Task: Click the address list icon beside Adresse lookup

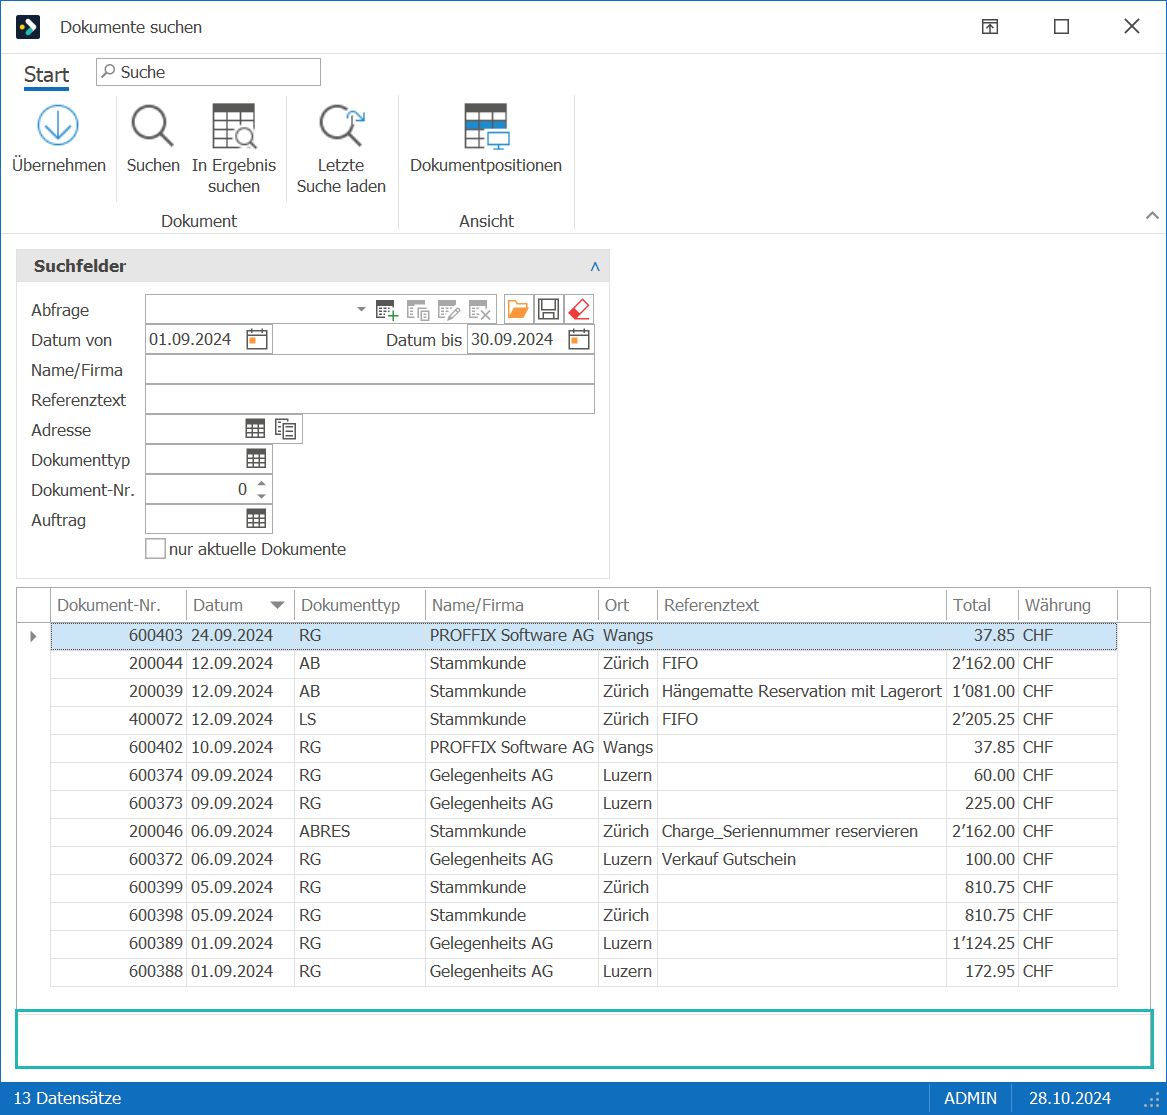Action: pos(286,429)
